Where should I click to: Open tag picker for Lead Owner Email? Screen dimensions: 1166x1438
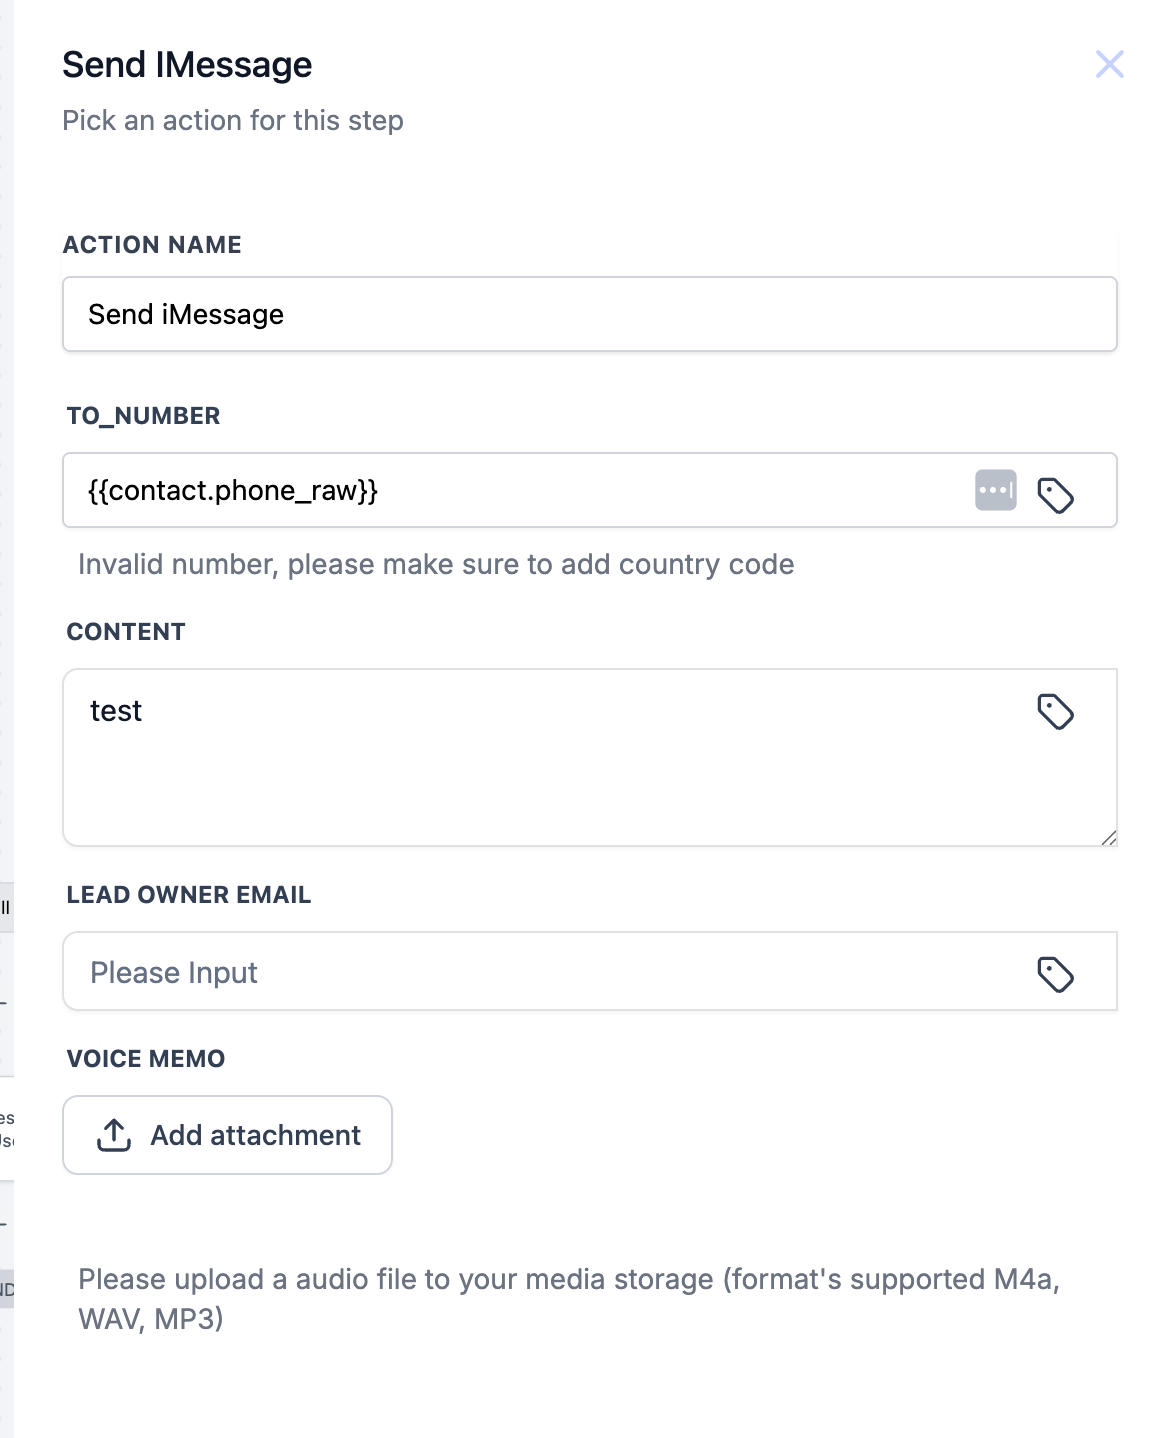pos(1055,974)
